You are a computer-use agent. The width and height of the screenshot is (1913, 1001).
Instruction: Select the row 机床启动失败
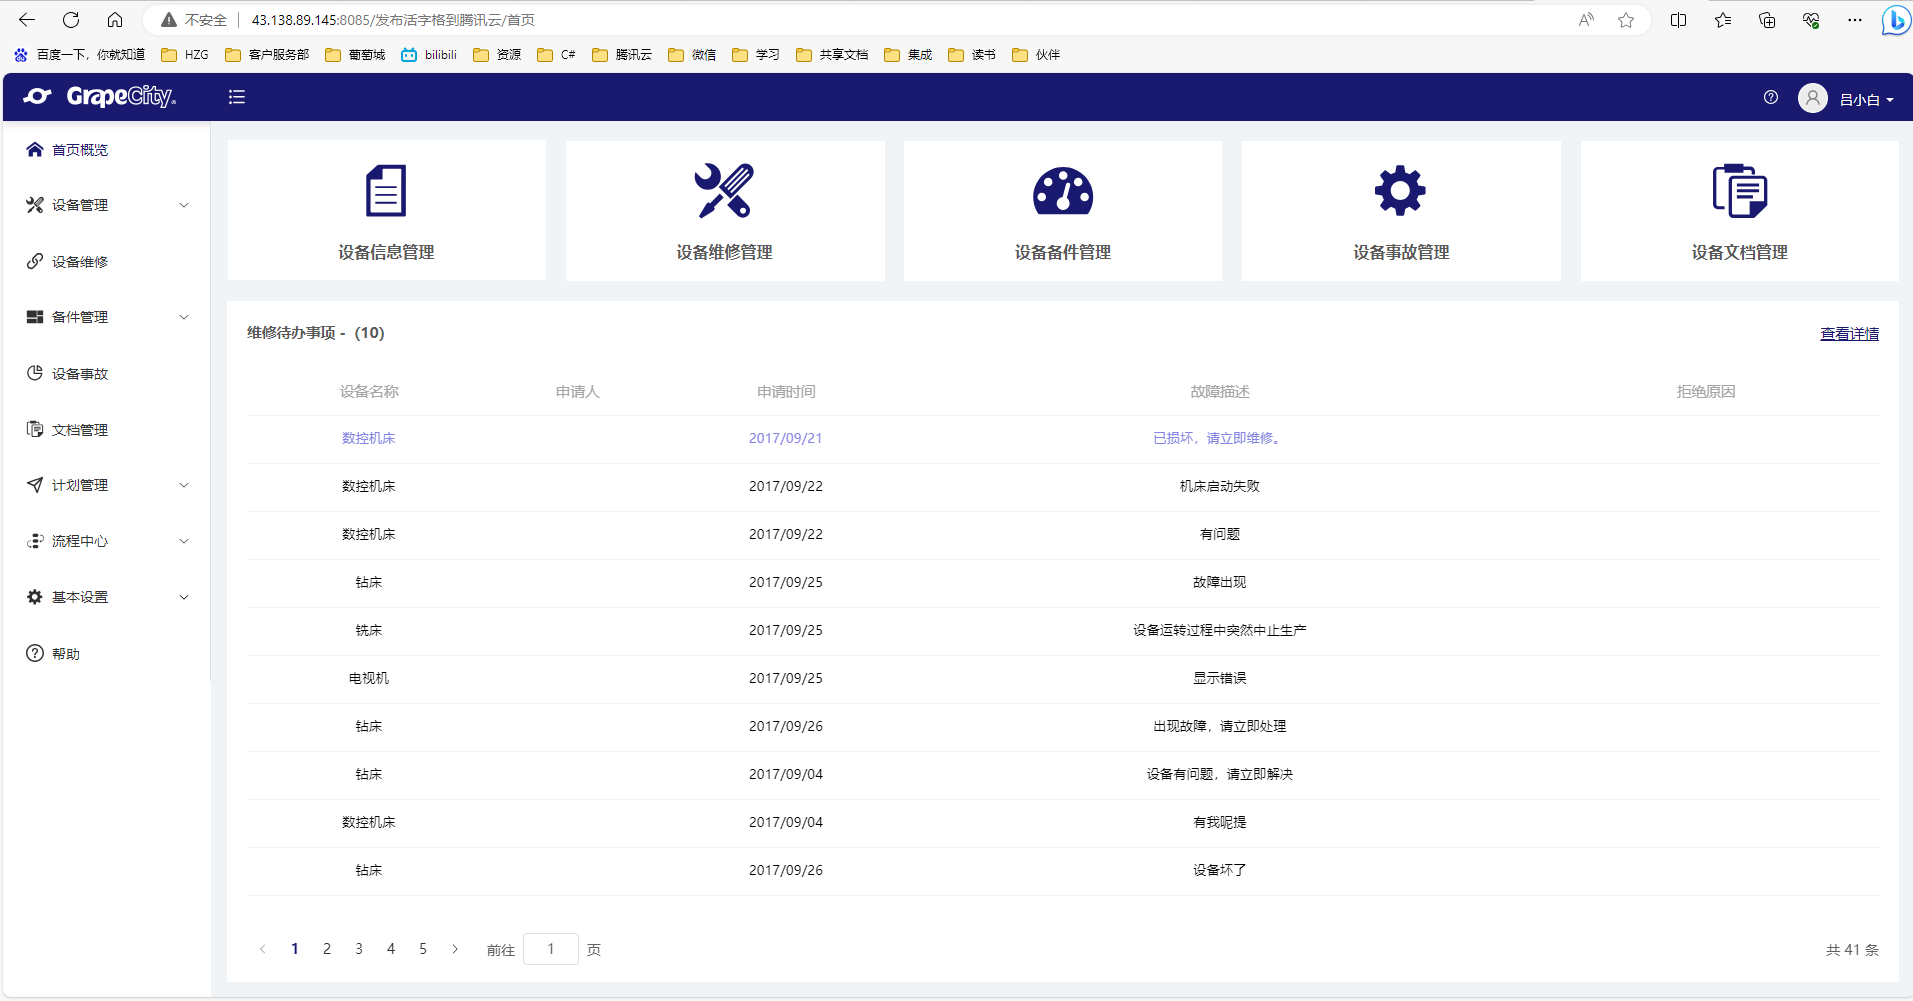(1063, 487)
